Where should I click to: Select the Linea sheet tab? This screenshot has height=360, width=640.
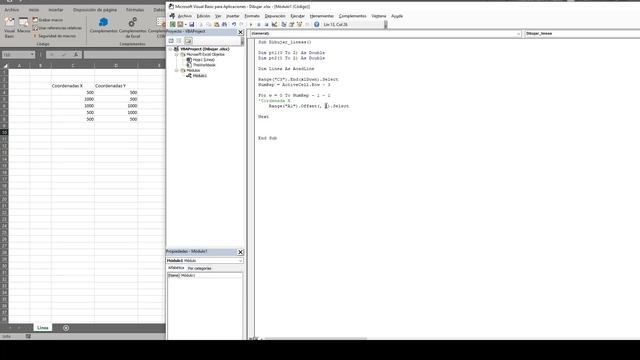[x=42, y=328]
